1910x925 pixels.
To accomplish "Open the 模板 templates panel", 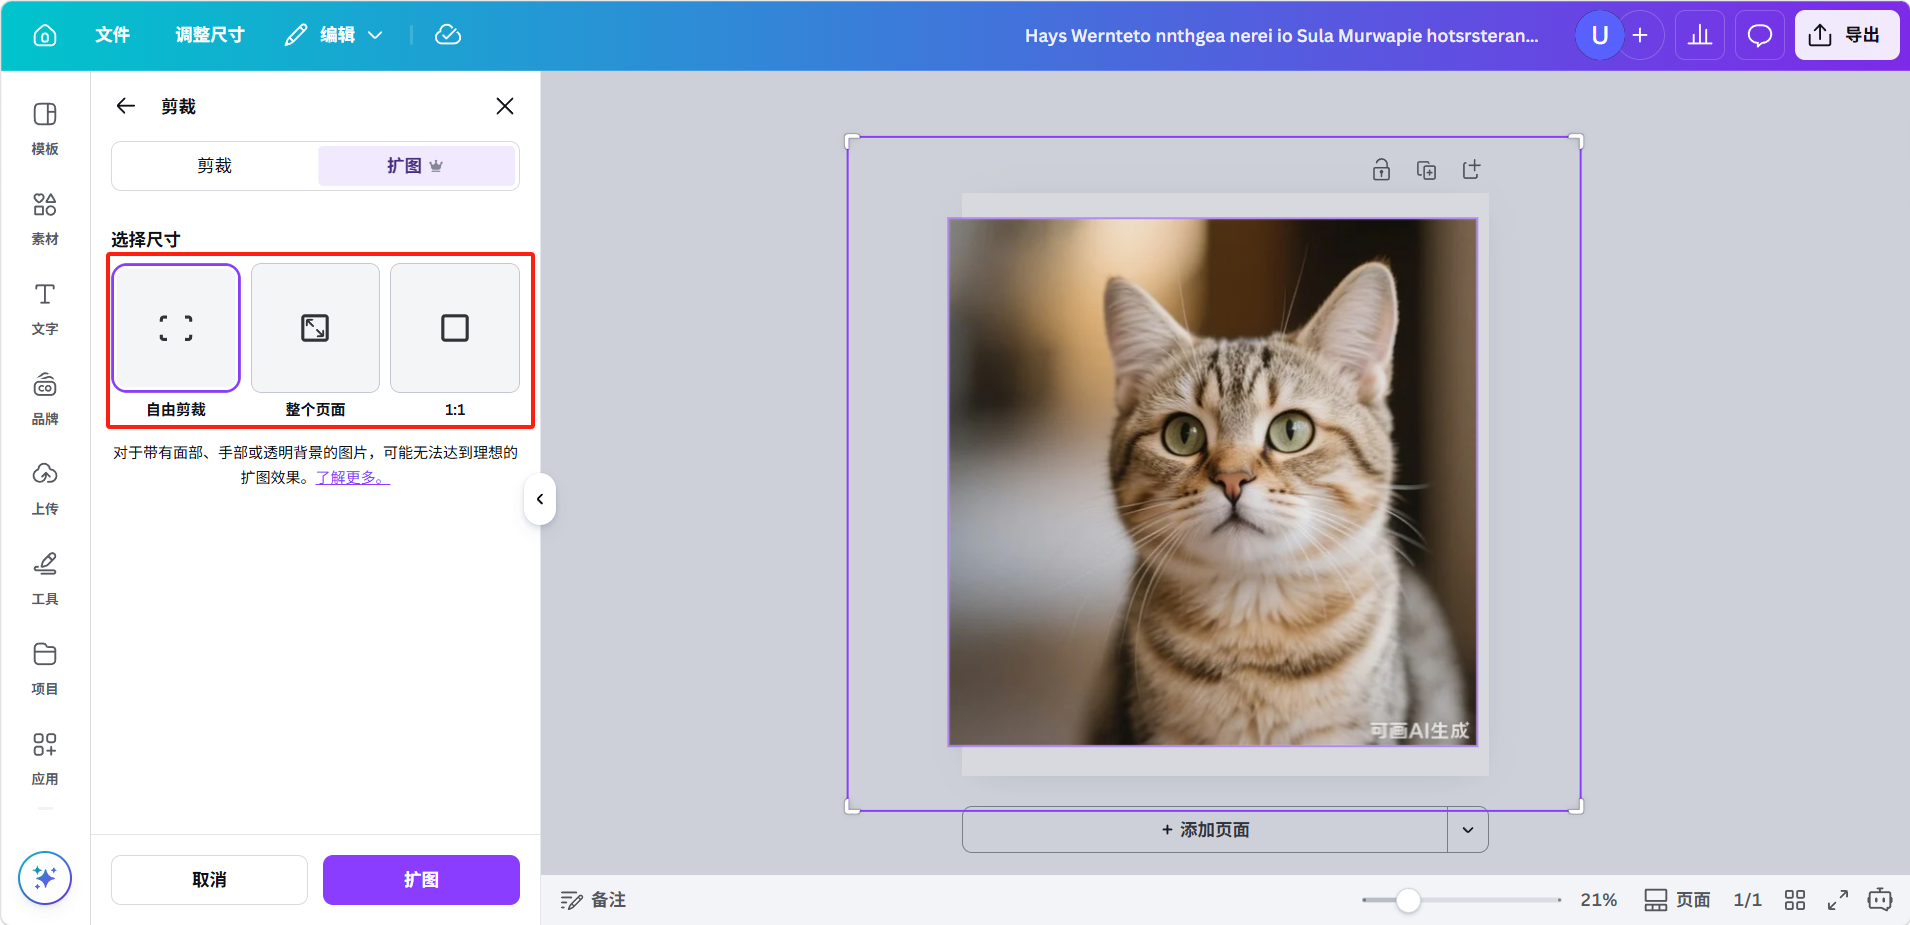I will [x=45, y=128].
